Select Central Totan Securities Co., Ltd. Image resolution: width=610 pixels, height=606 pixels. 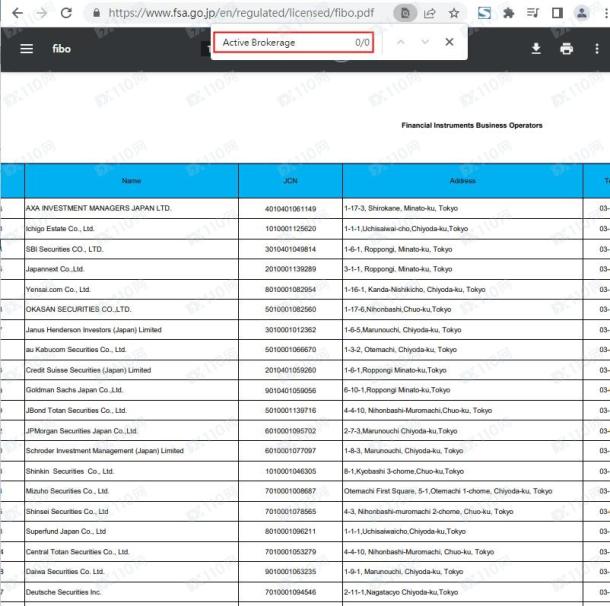pos(131,552)
